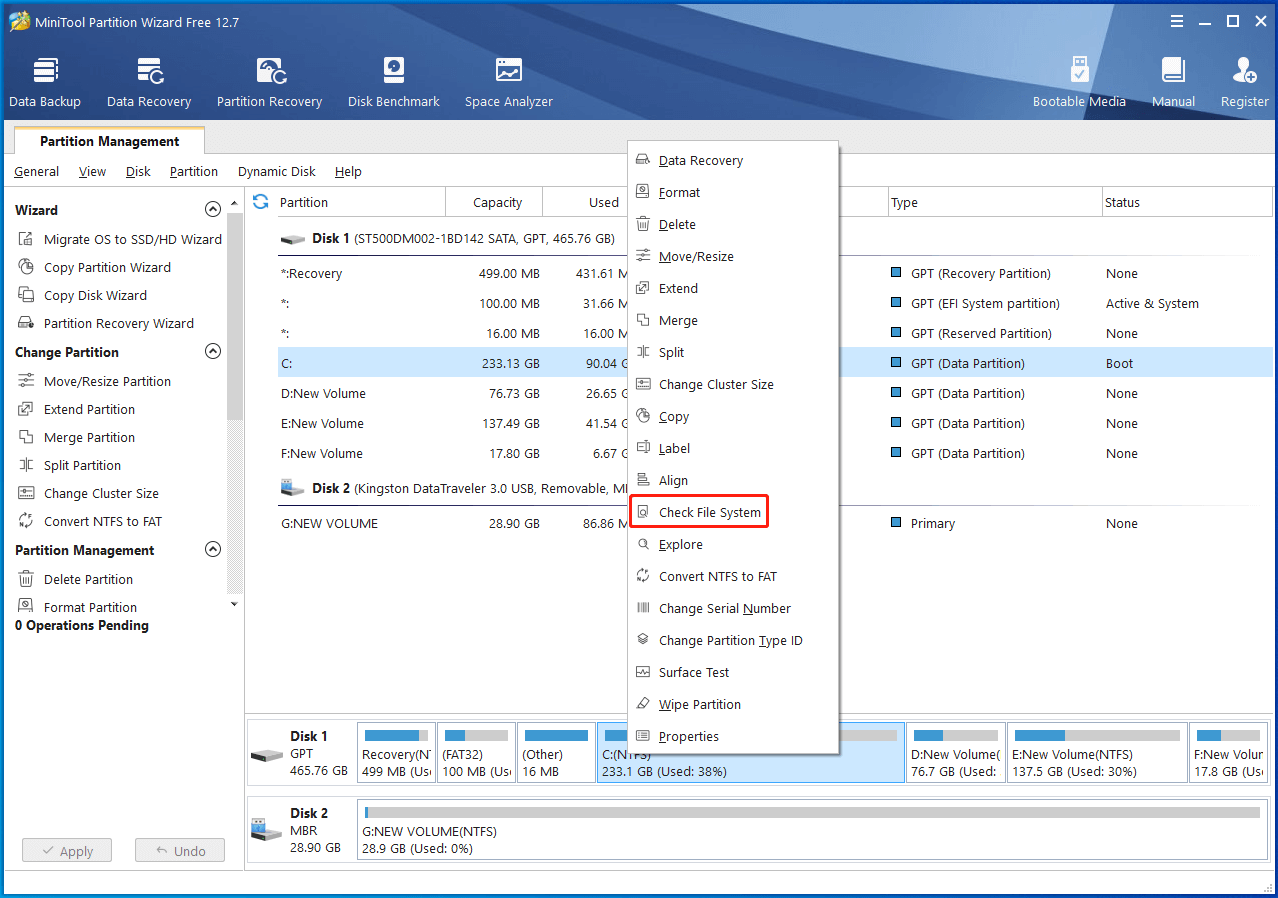The image size is (1278, 898).
Task: Launch Copy Partition Wizard
Action: 94,267
